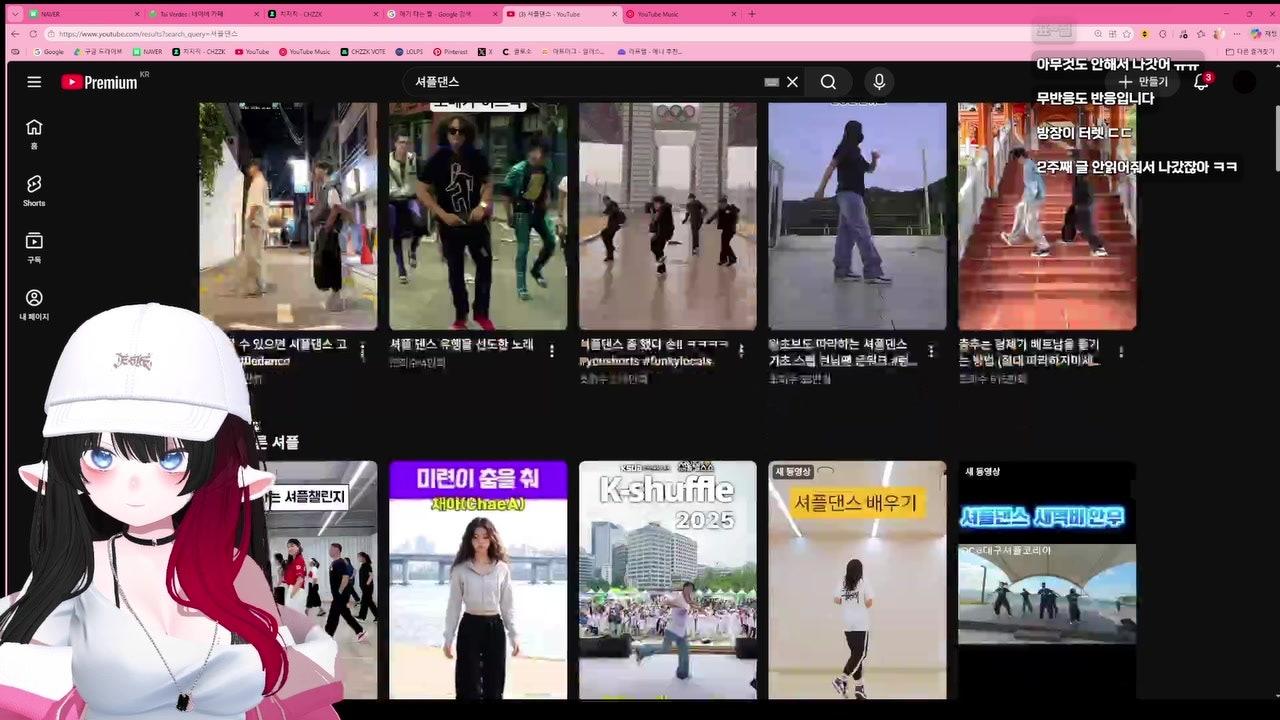Open Subscriptions (구독) in the sidebar
1280x720 pixels.
34,247
